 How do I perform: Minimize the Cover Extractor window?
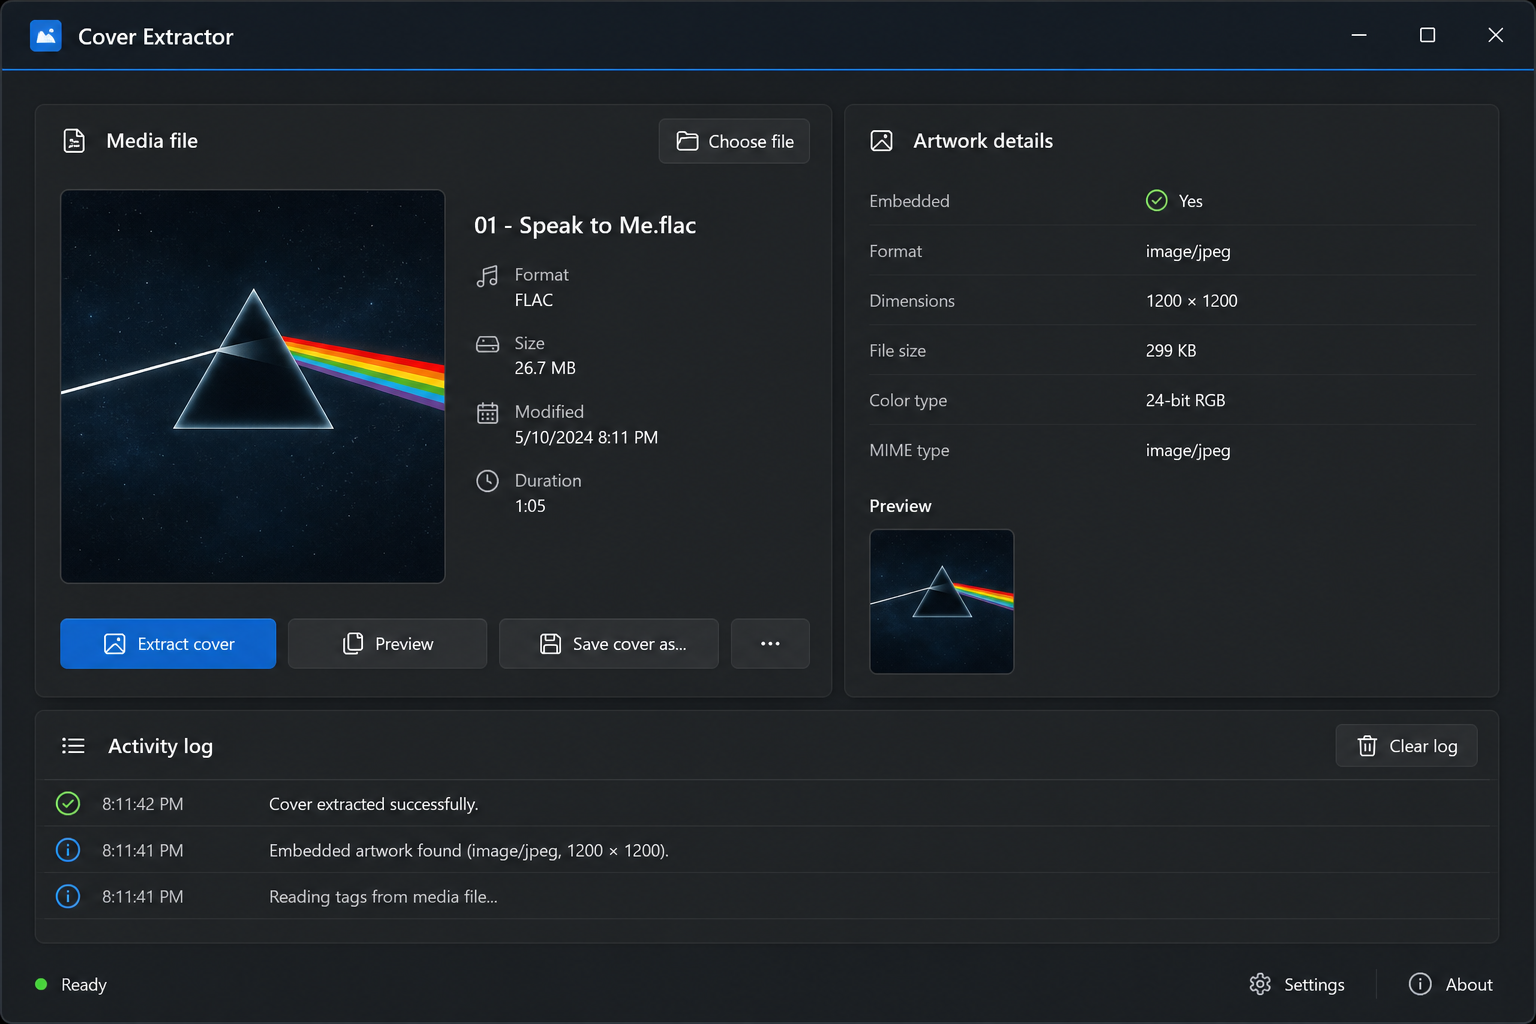click(1359, 35)
